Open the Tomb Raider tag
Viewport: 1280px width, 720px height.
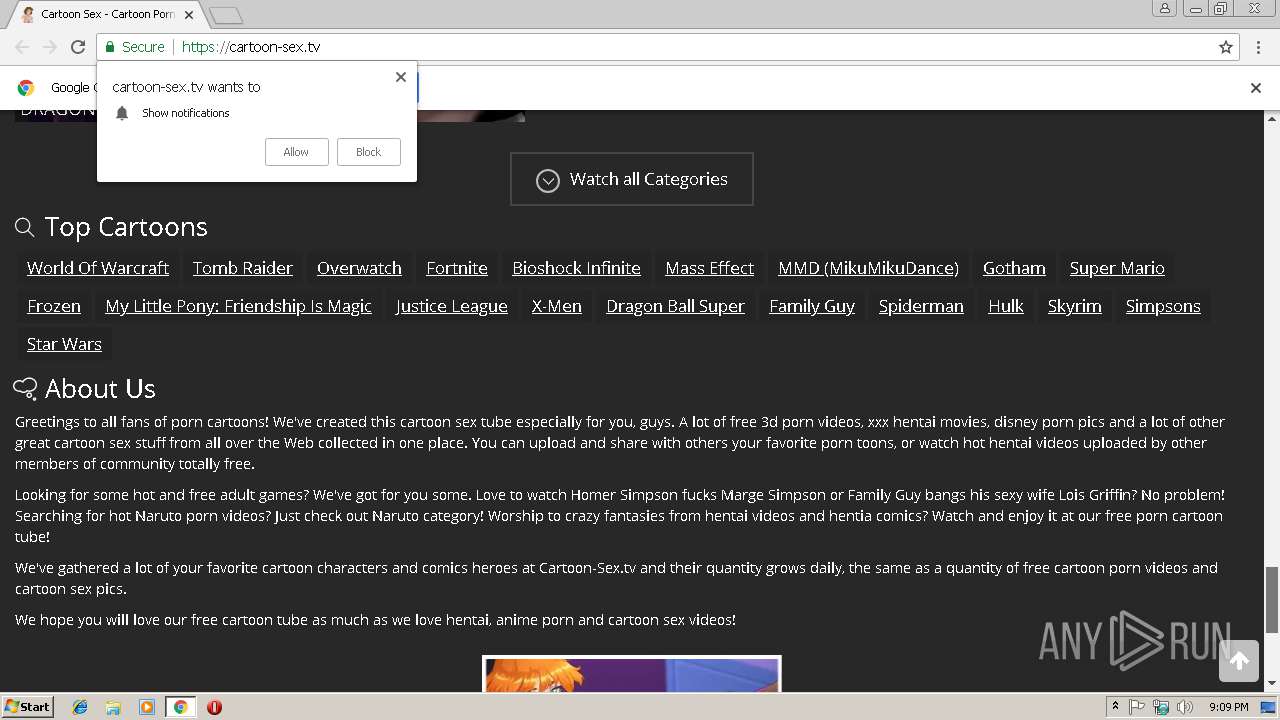click(243, 268)
